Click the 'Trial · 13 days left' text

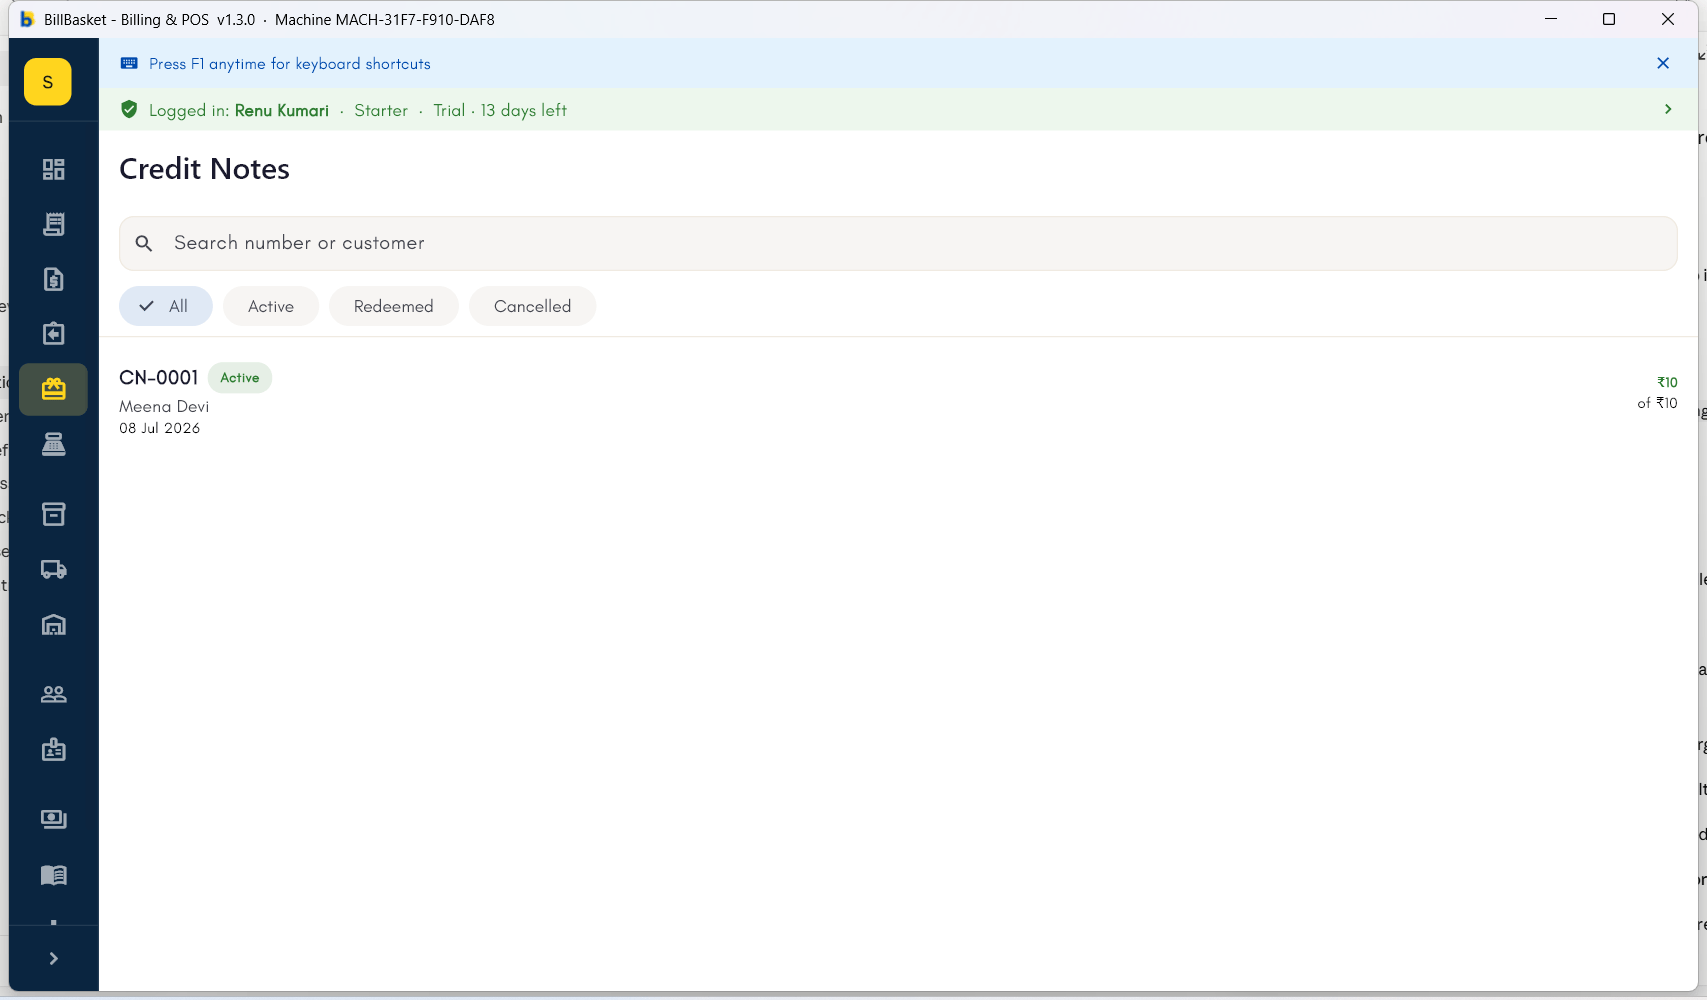point(500,110)
